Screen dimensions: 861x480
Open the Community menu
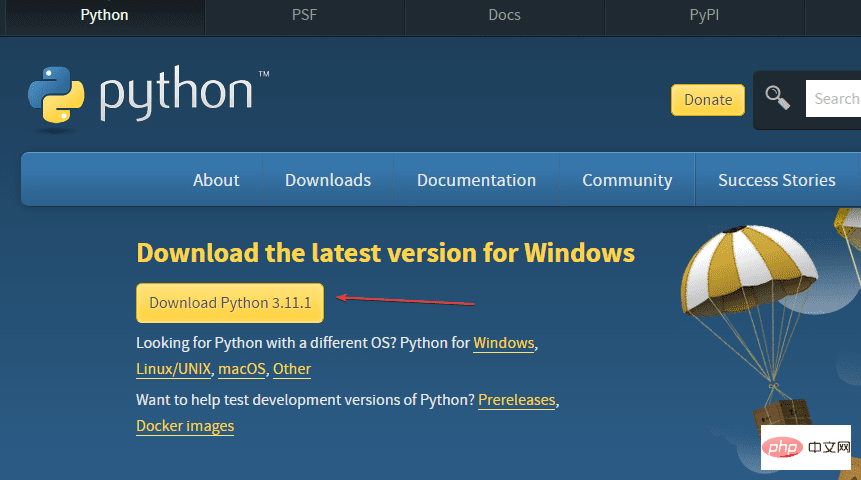point(627,180)
